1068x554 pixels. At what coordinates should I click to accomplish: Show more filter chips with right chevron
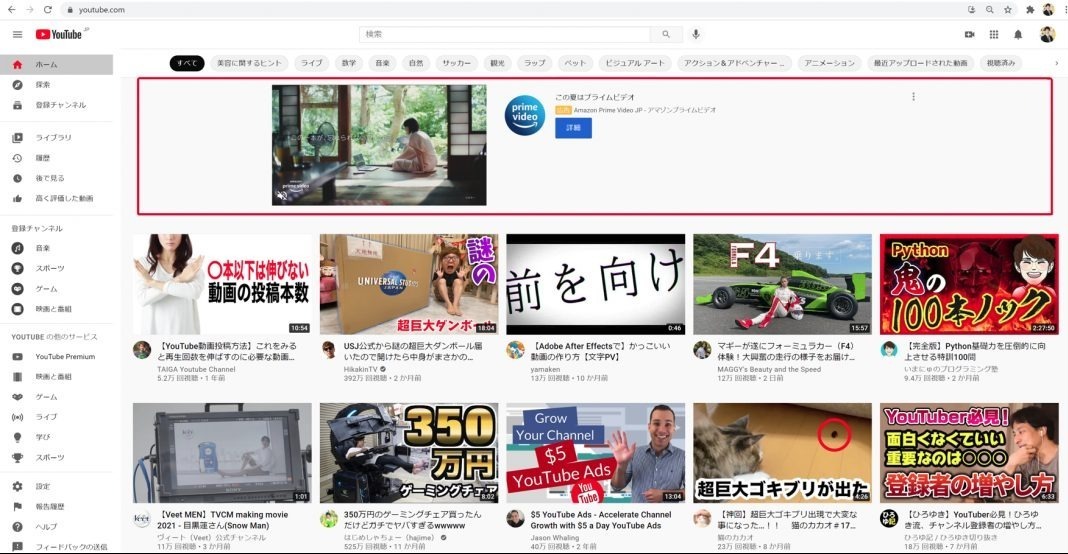(1056, 63)
